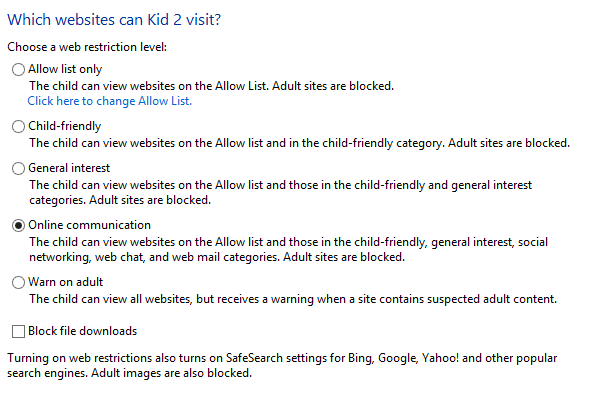This screenshot has height=399, width=598.
Task: Choose the Child-friendly radio button
Action: point(18,126)
